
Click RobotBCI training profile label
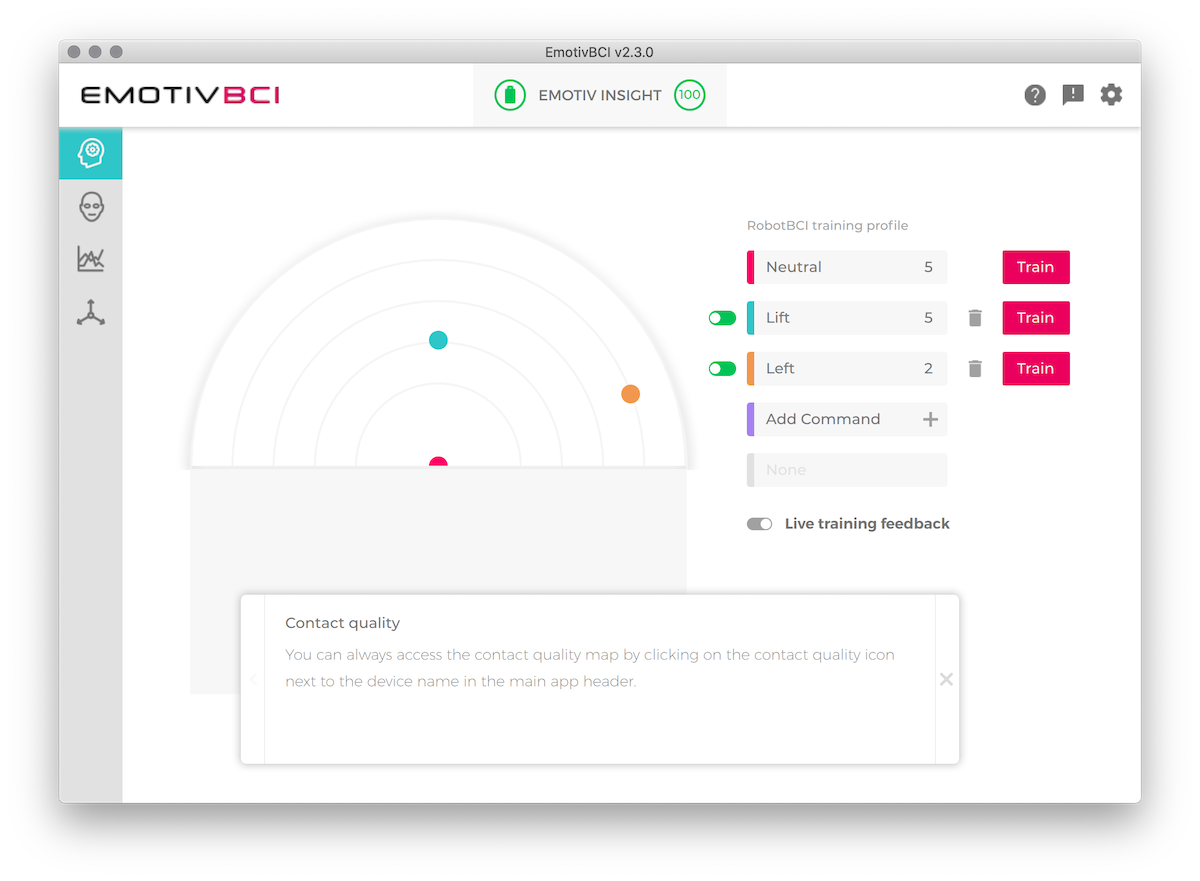[x=828, y=226]
